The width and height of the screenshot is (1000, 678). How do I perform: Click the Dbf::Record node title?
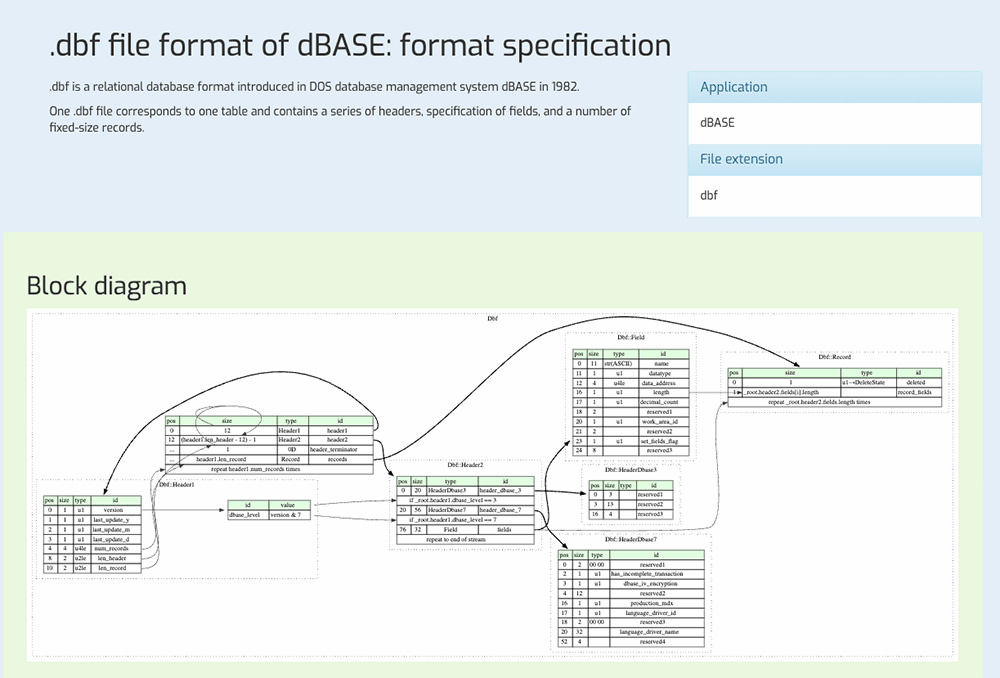click(x=834, y=357)
